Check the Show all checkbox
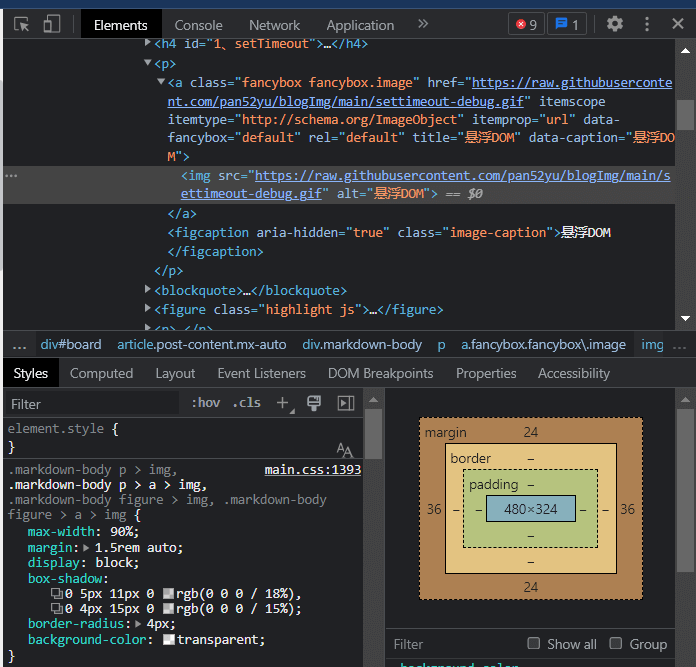 pos(534,643)
